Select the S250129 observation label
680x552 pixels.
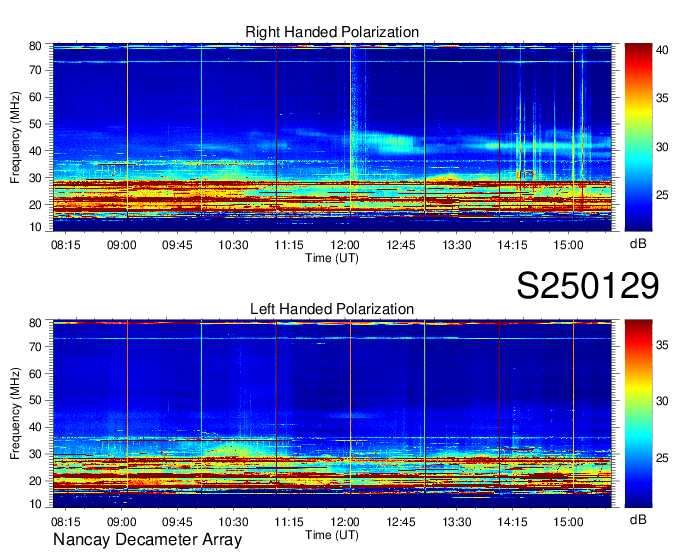tap(588, 286)
